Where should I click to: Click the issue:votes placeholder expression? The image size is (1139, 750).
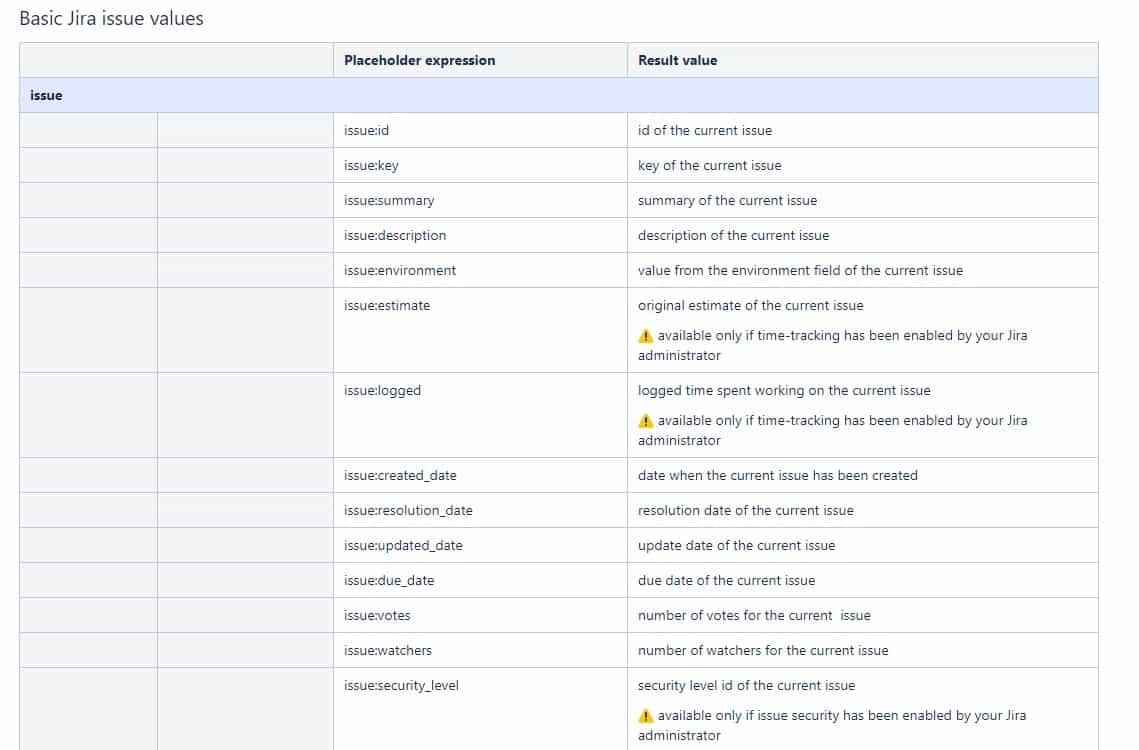coord(376,615)
